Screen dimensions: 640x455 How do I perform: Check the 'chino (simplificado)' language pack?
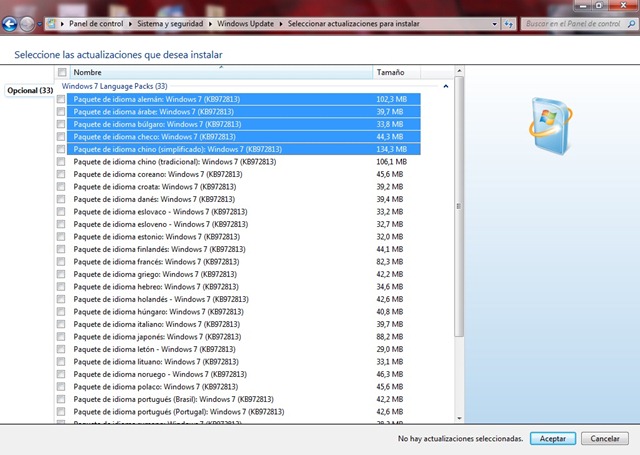[61, 149]
